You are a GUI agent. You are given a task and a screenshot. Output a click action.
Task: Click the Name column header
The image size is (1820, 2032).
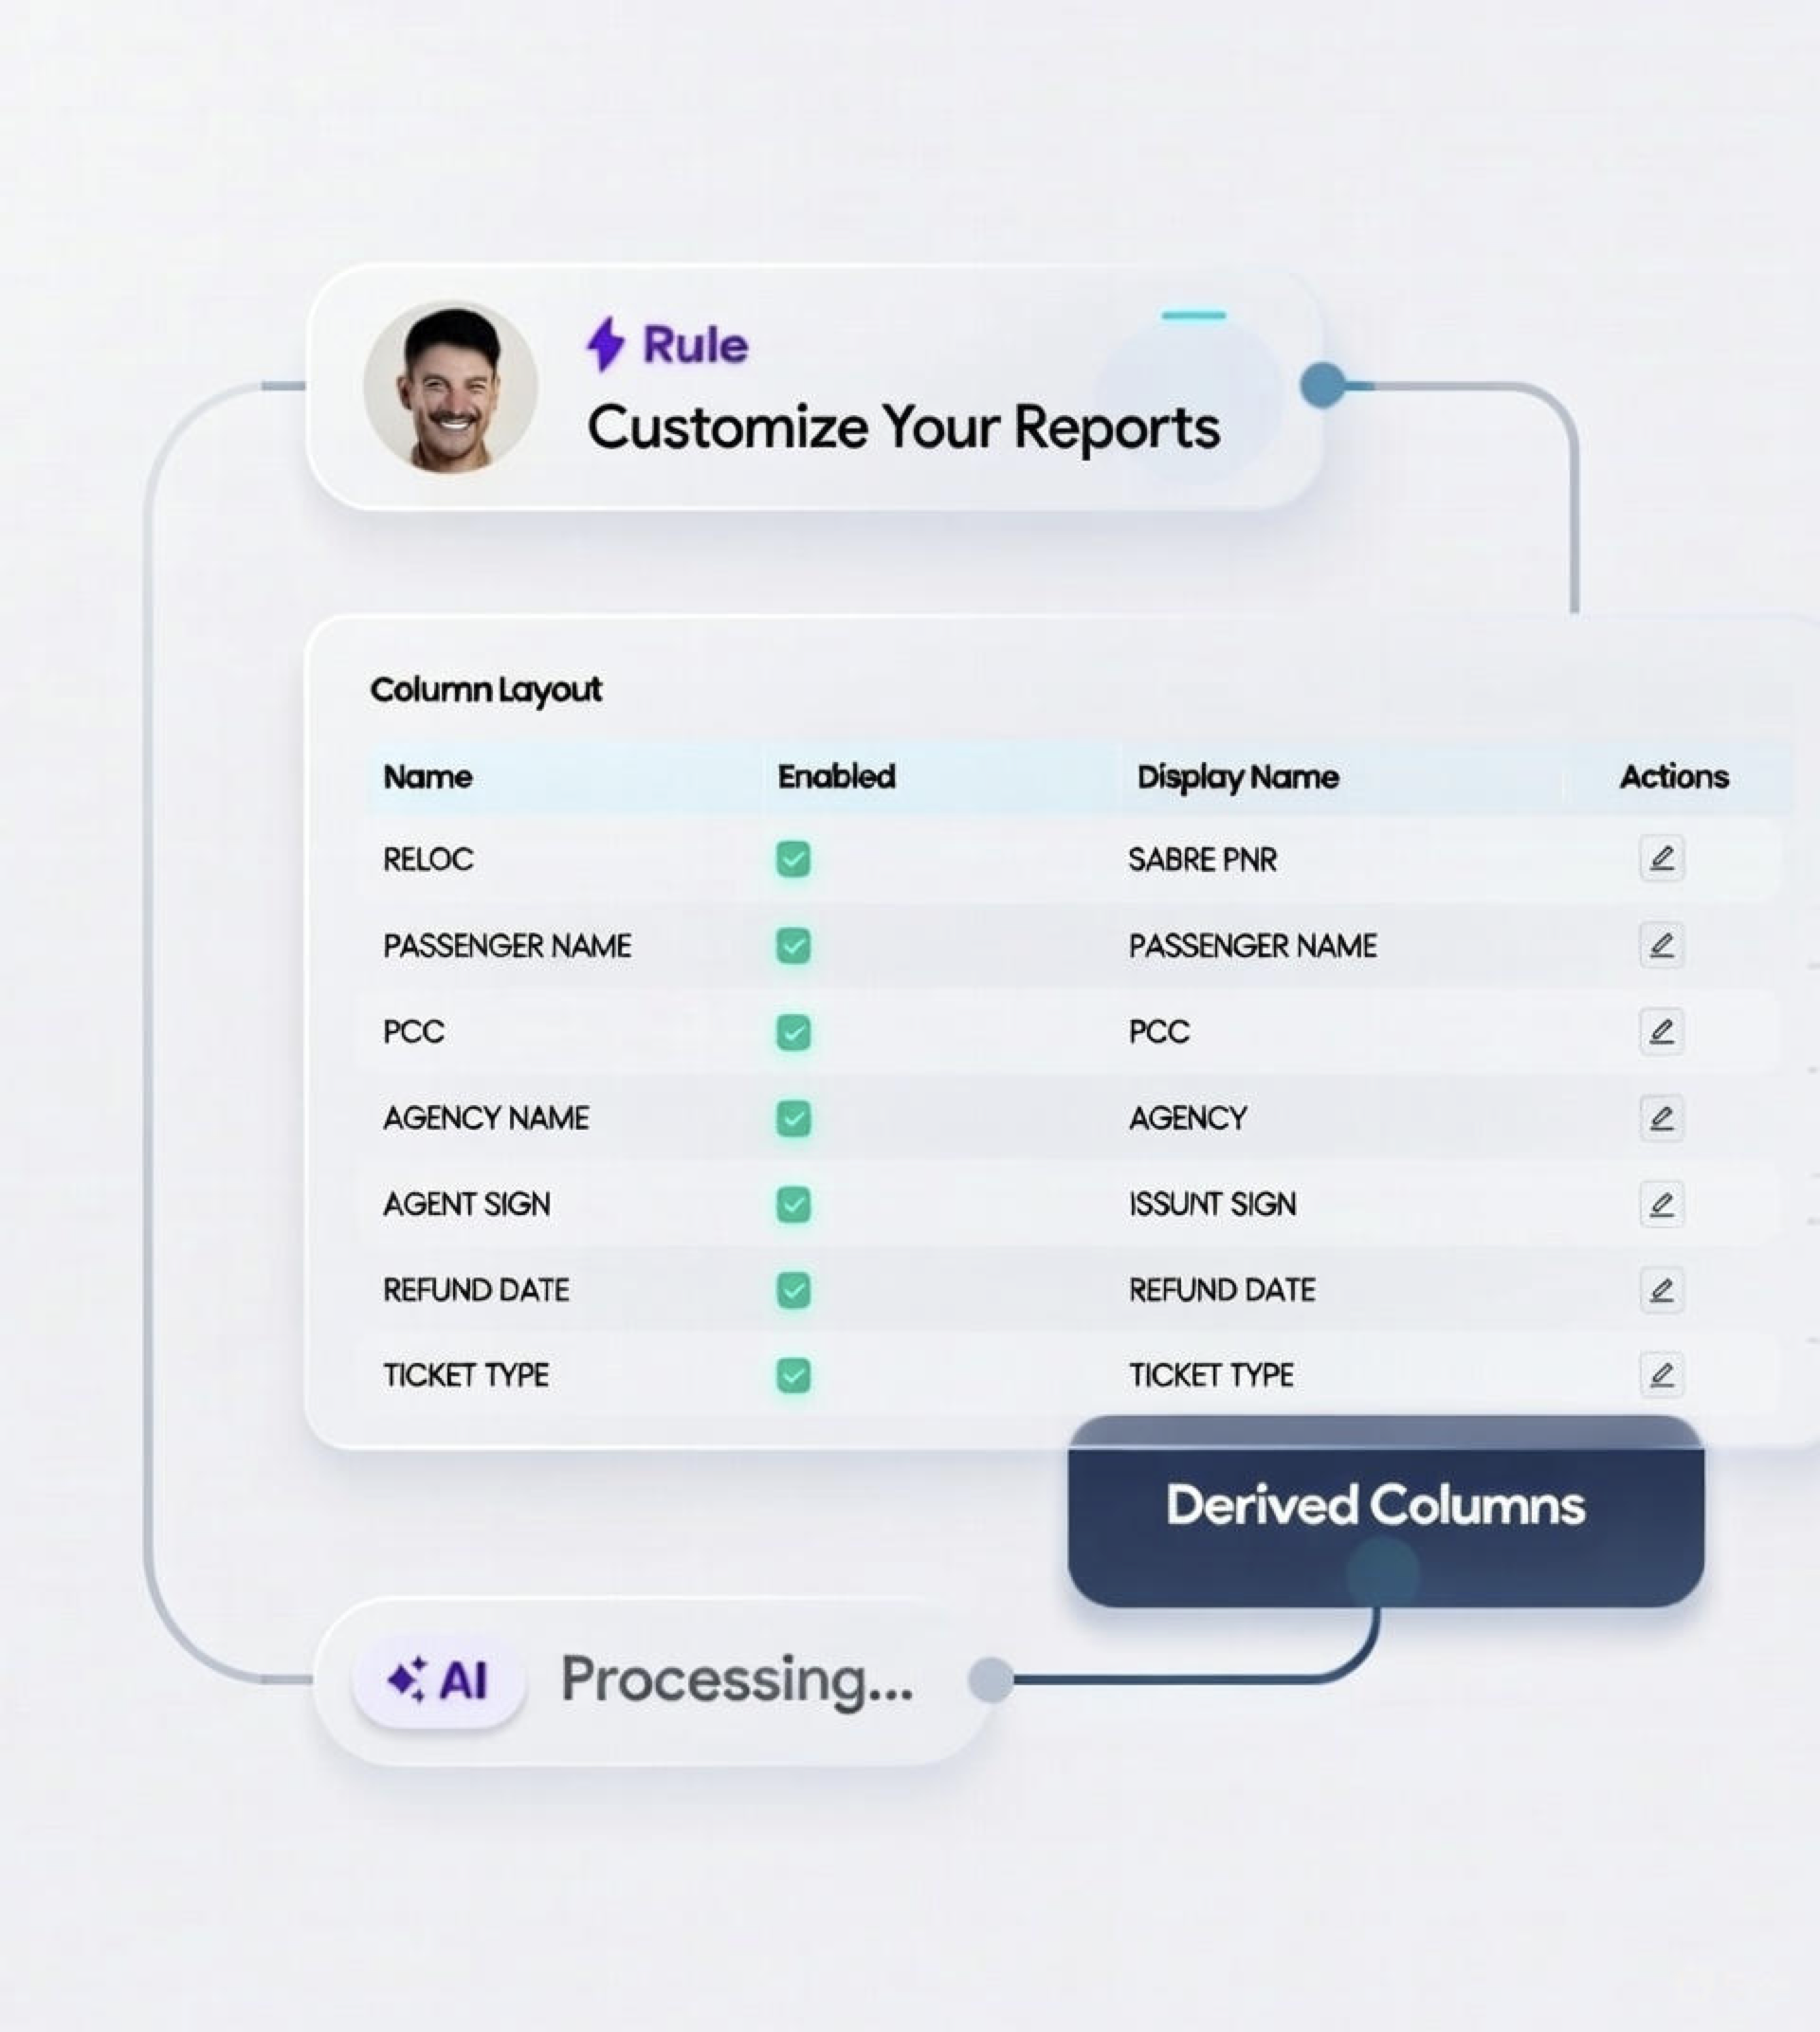pos(427,777)
